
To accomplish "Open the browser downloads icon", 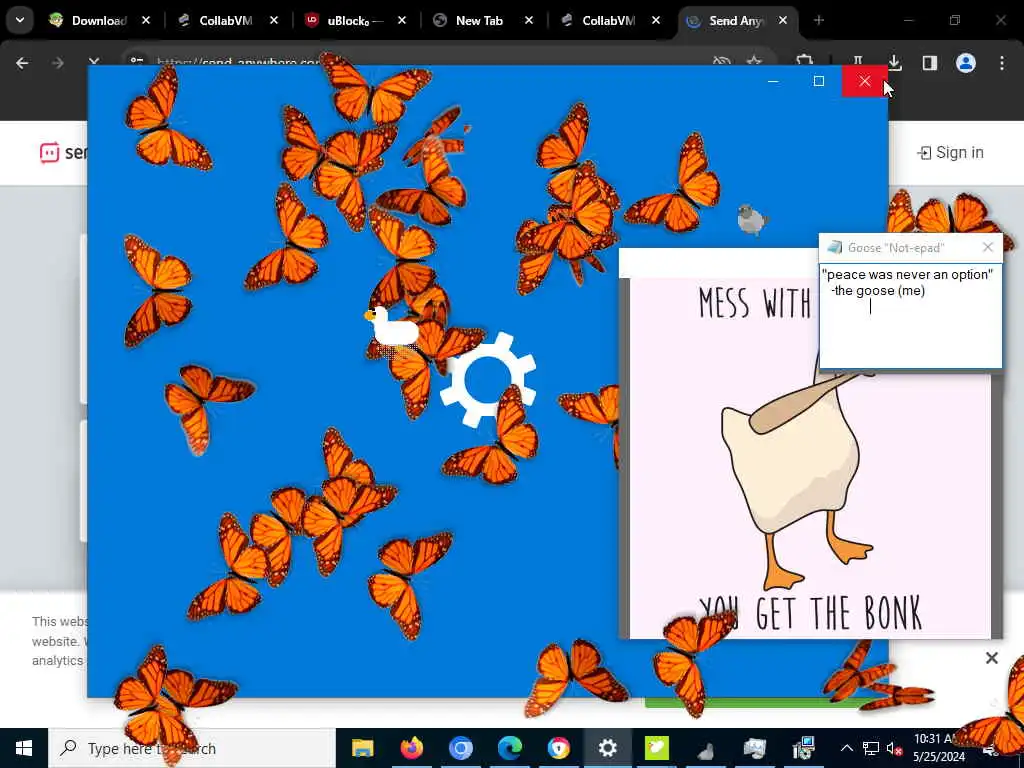I will pos(895,63).
